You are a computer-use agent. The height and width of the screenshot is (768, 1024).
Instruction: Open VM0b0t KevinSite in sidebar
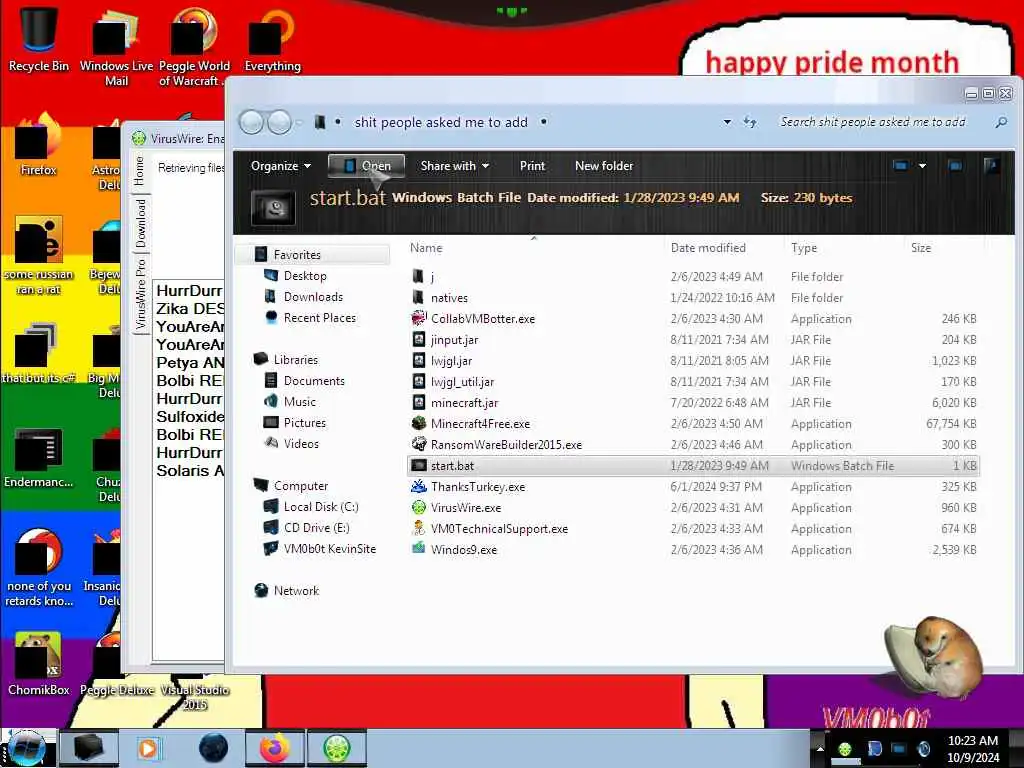(x=329, y=549)
